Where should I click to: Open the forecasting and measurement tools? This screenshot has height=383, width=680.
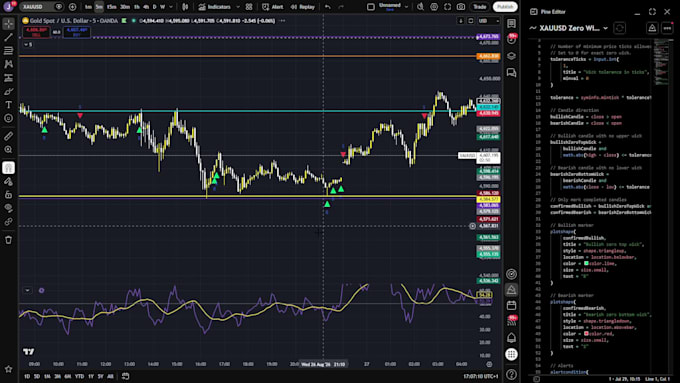click(x=8, y=78)
